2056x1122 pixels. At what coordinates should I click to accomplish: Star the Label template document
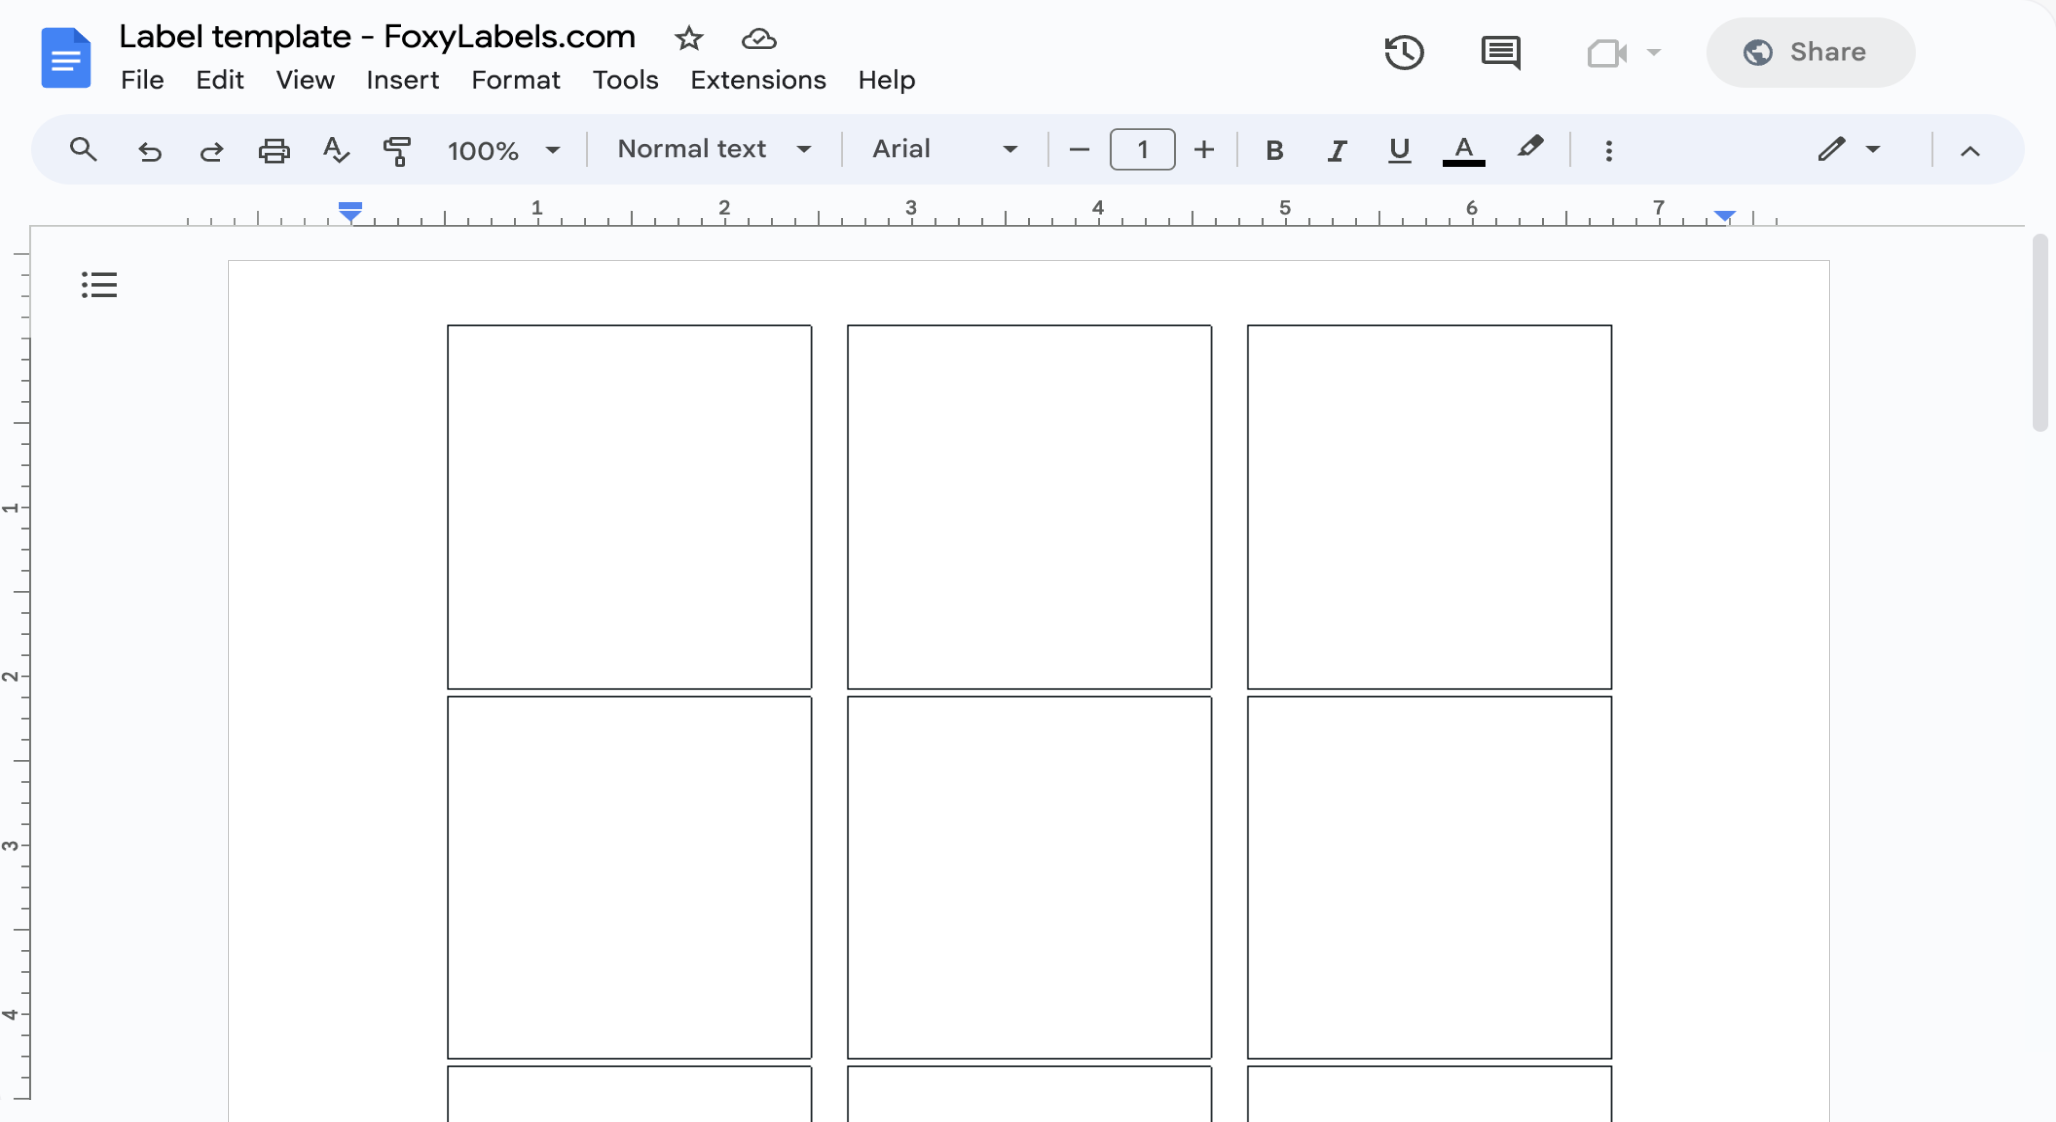click(689, 39)
